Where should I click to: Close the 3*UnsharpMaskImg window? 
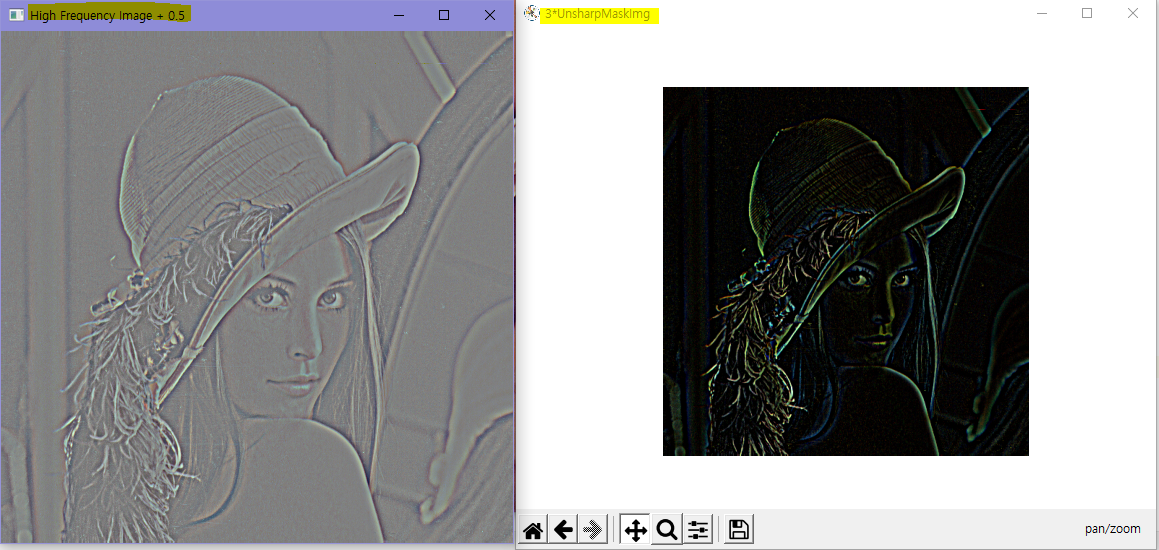(x=1132, y=13)
